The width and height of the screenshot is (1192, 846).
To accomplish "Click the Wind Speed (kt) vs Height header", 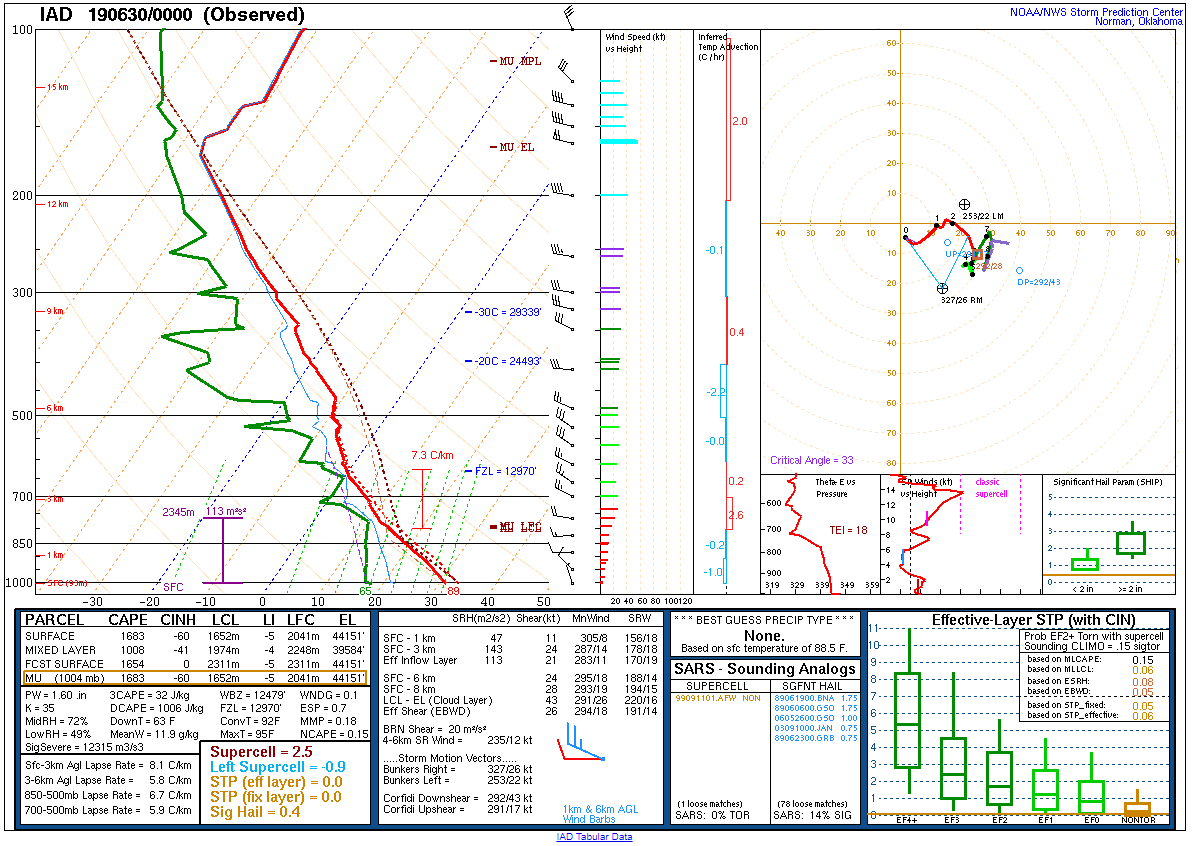I will 635,43.
